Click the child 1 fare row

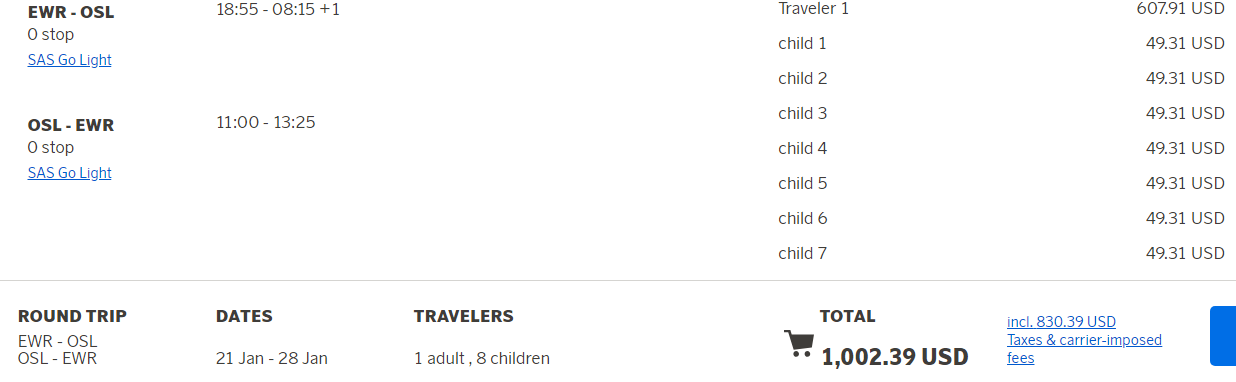(x=1001, y=44)
